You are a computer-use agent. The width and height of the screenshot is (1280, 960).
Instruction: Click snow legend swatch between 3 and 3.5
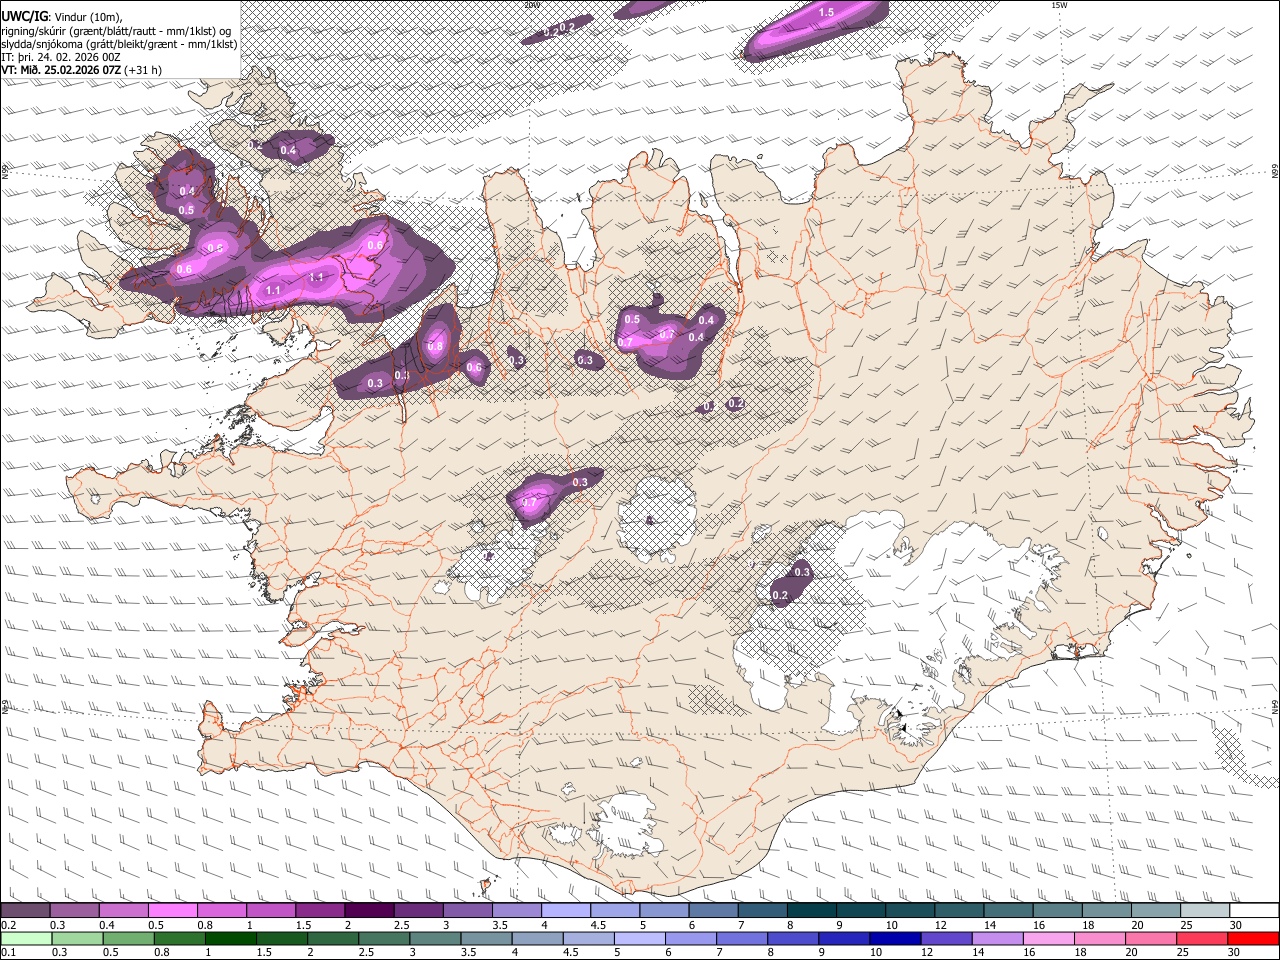click(x=467, y=911)
